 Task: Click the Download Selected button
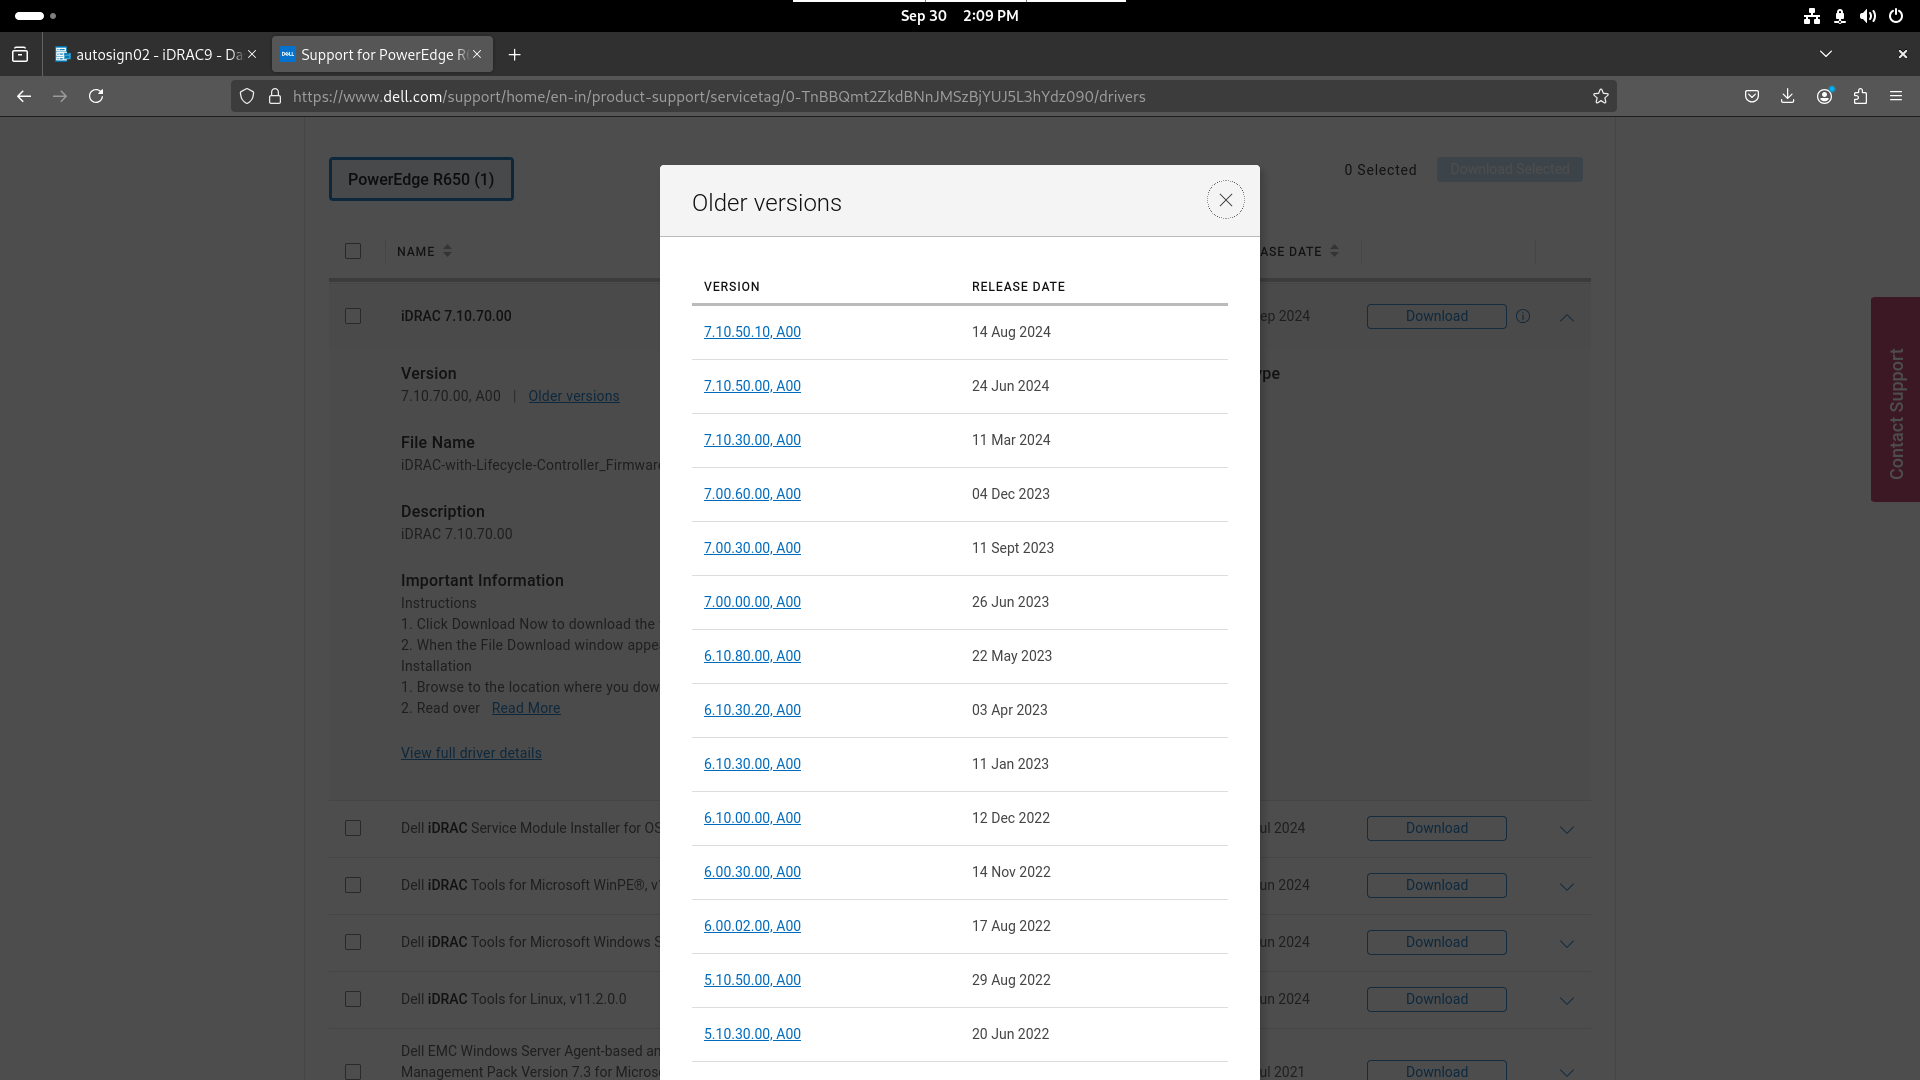coord(1509,169)
